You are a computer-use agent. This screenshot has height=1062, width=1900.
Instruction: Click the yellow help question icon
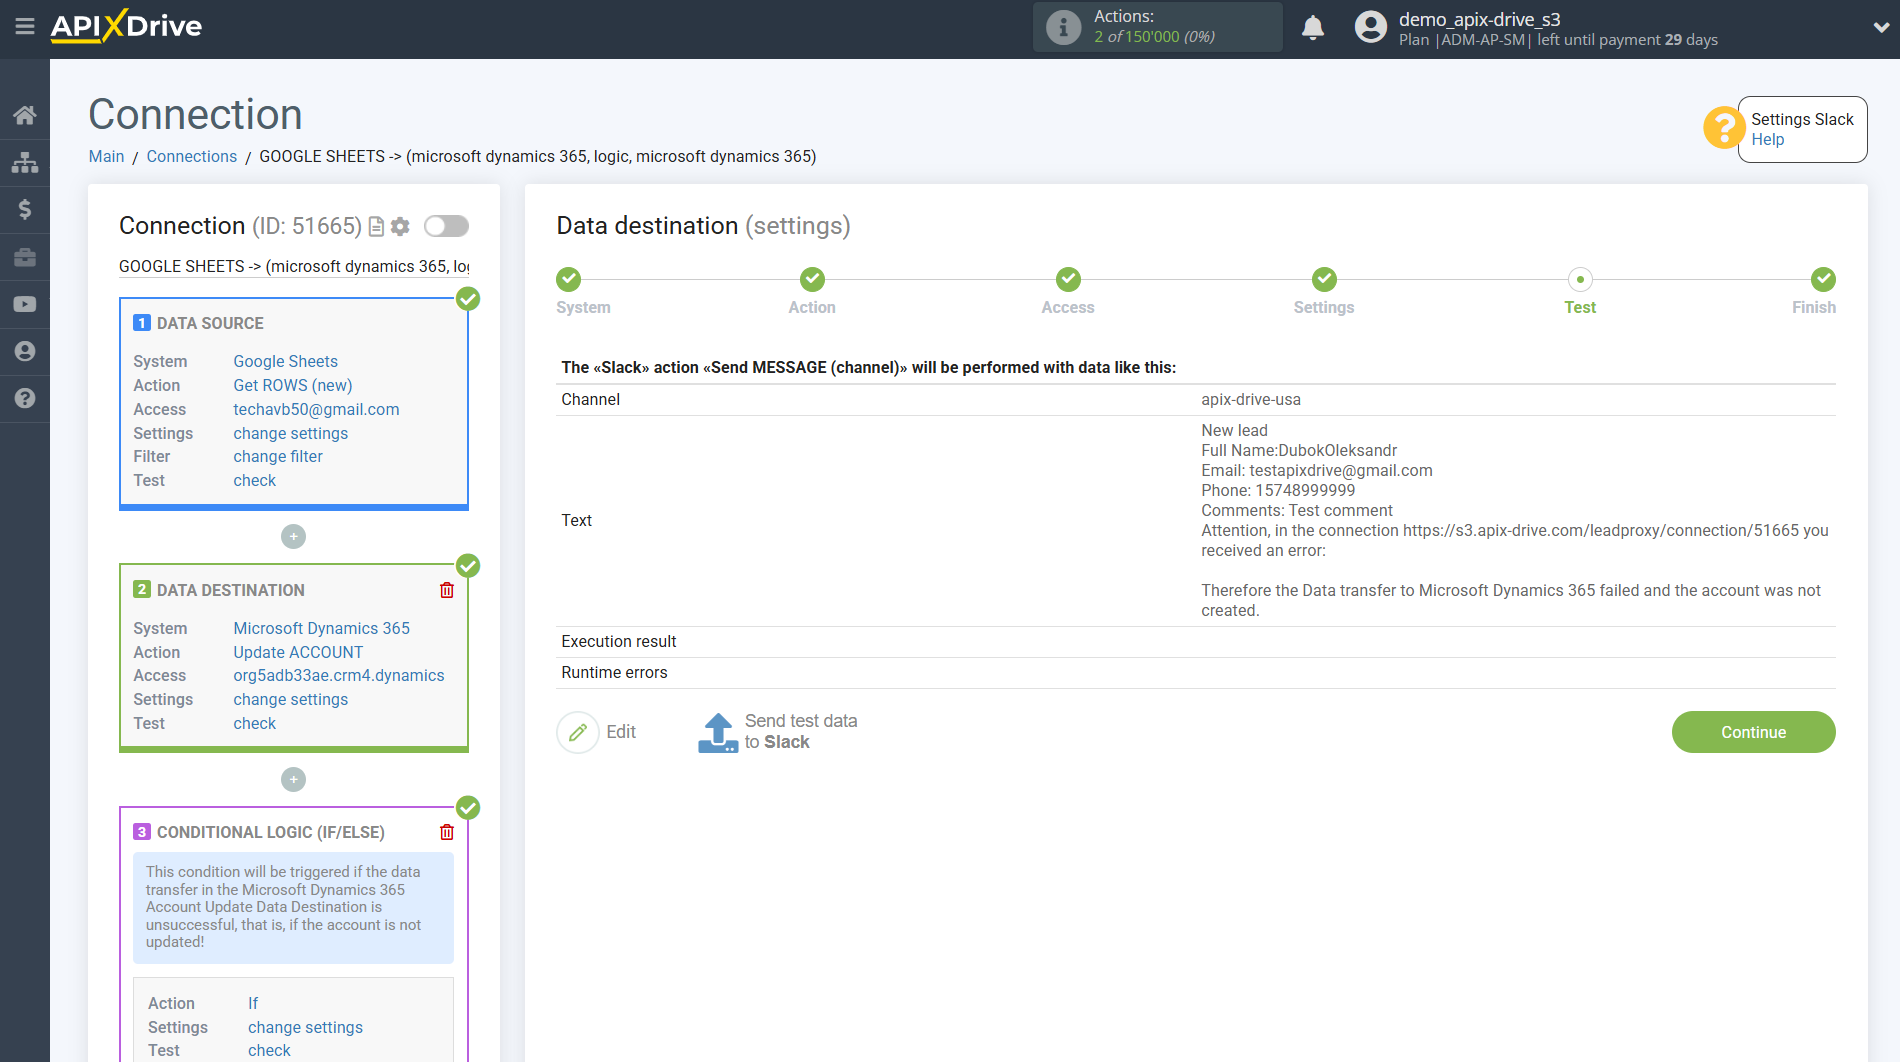[x=1724, y=128]
